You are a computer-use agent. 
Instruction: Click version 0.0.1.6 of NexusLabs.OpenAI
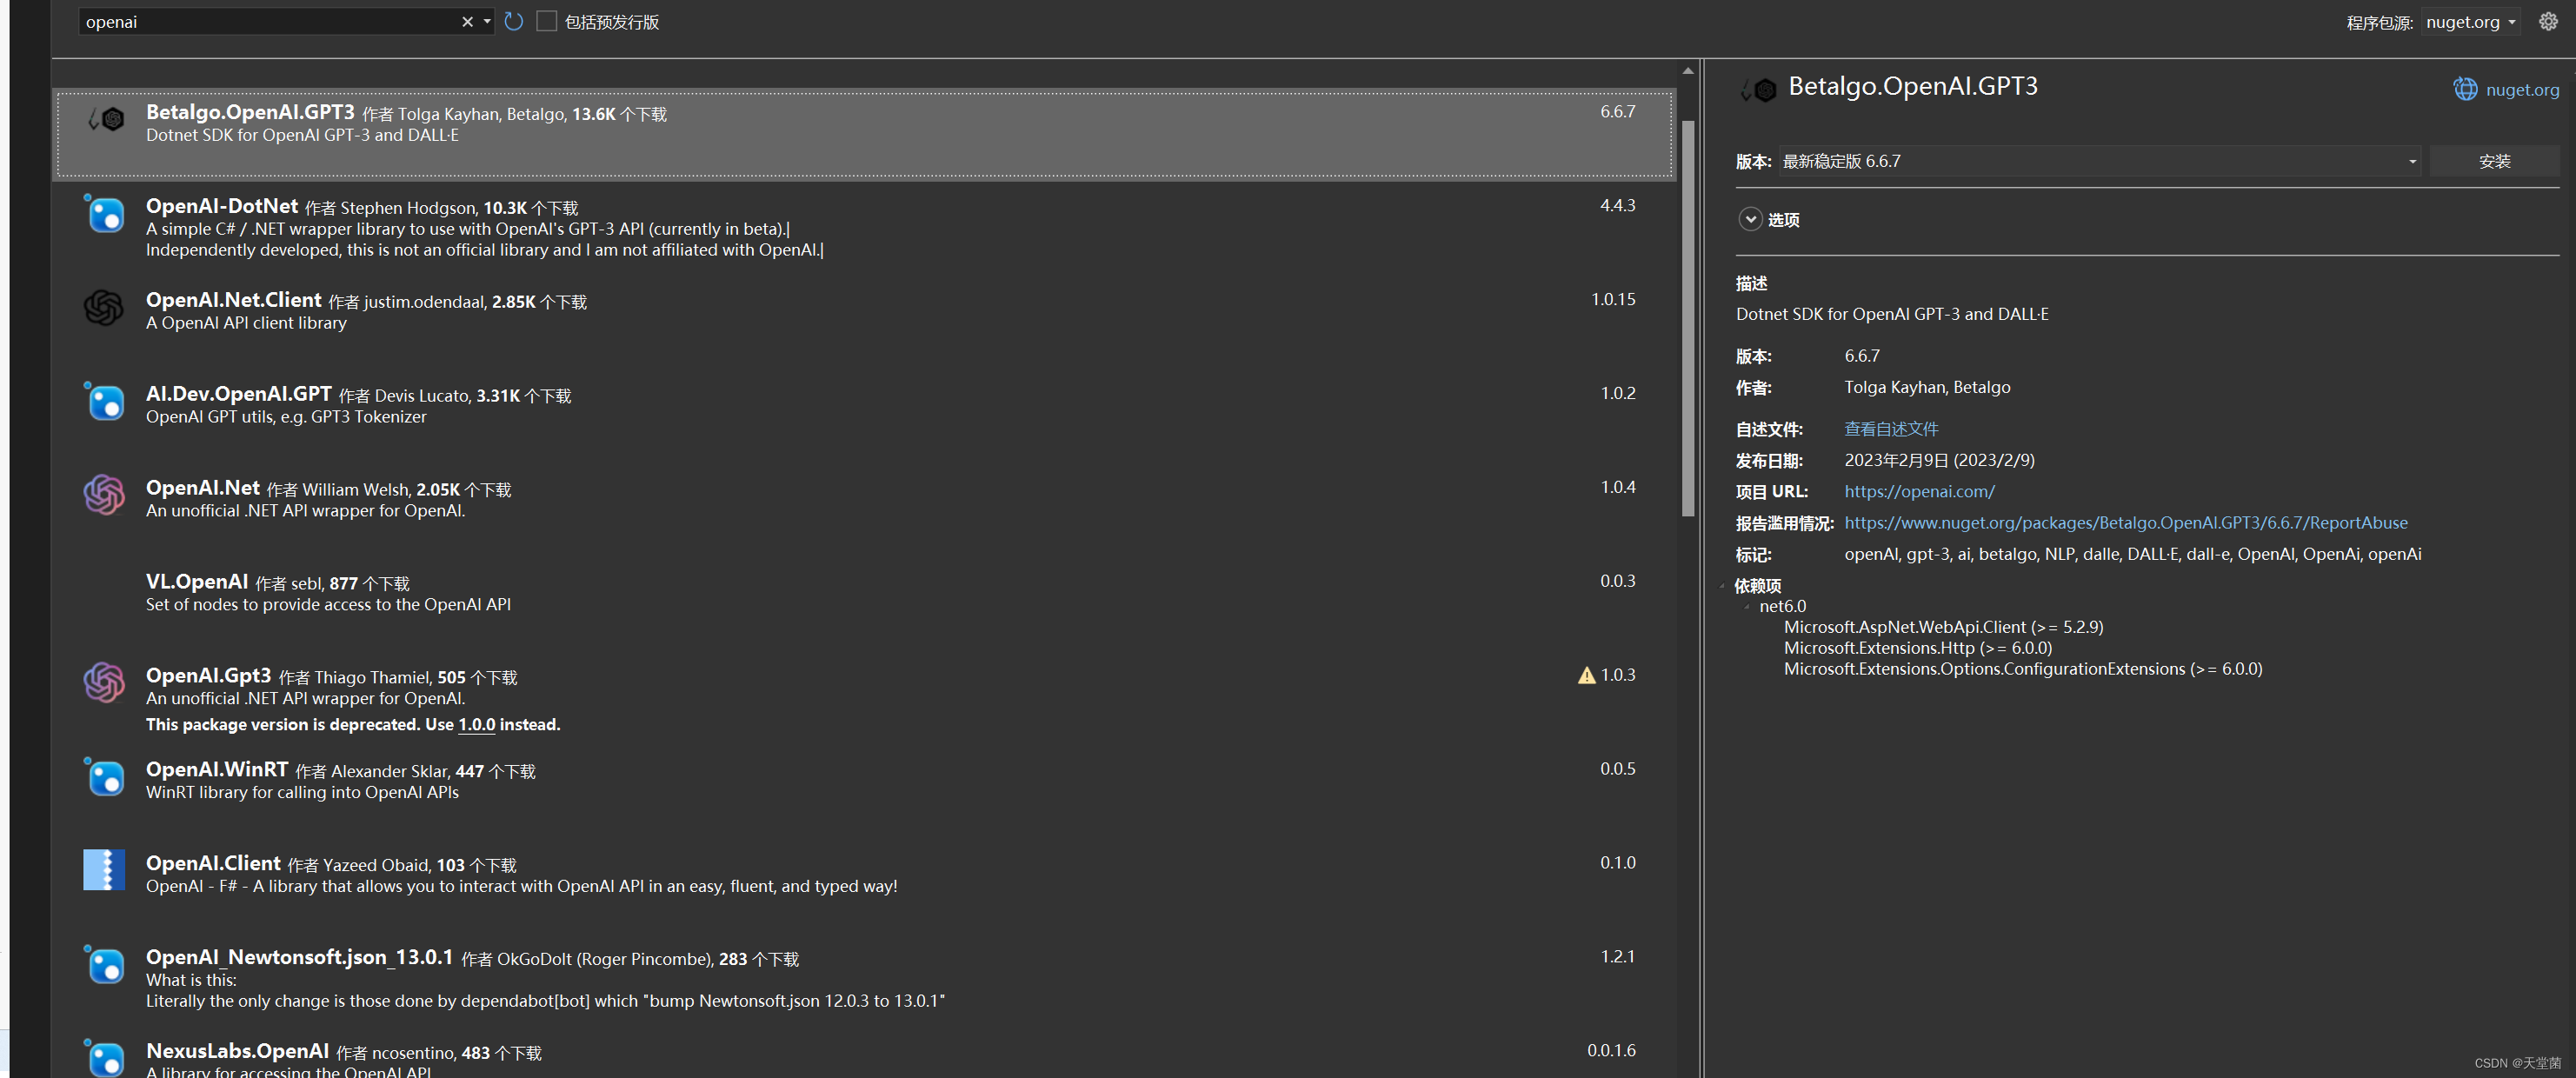click(x=1611, y=1051)
